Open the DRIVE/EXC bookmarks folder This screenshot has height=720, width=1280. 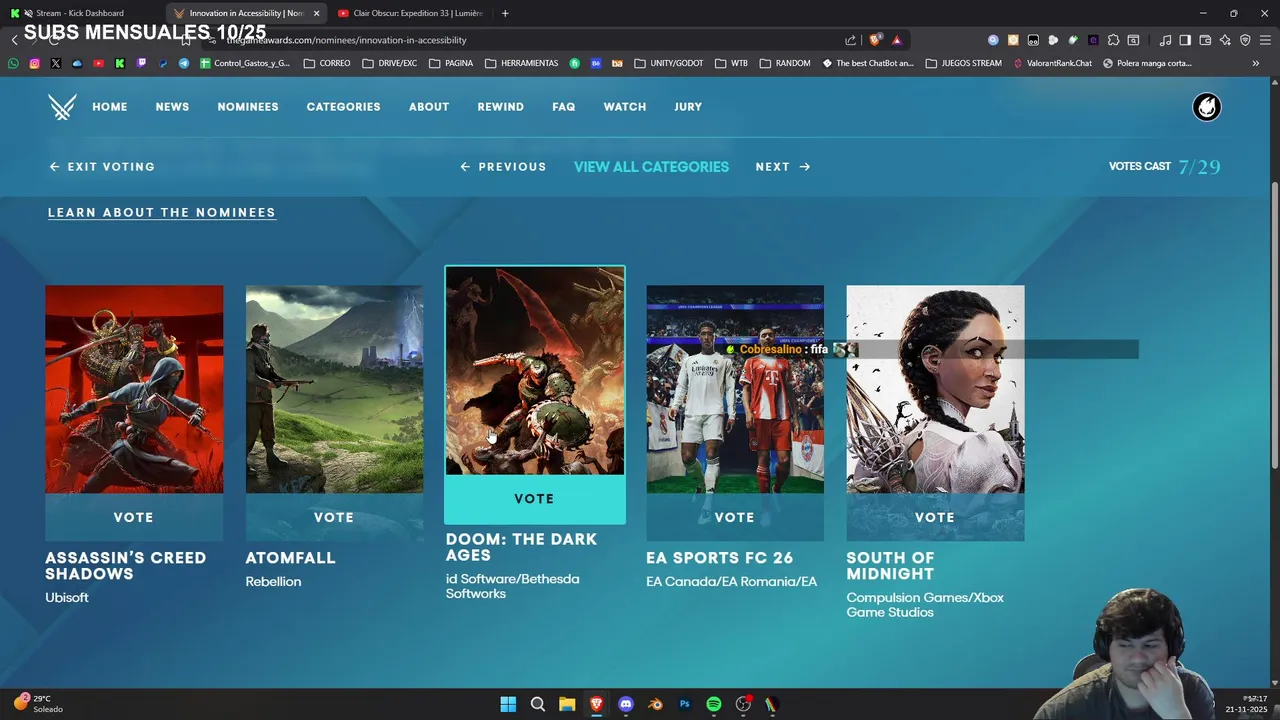pos(389,63)
